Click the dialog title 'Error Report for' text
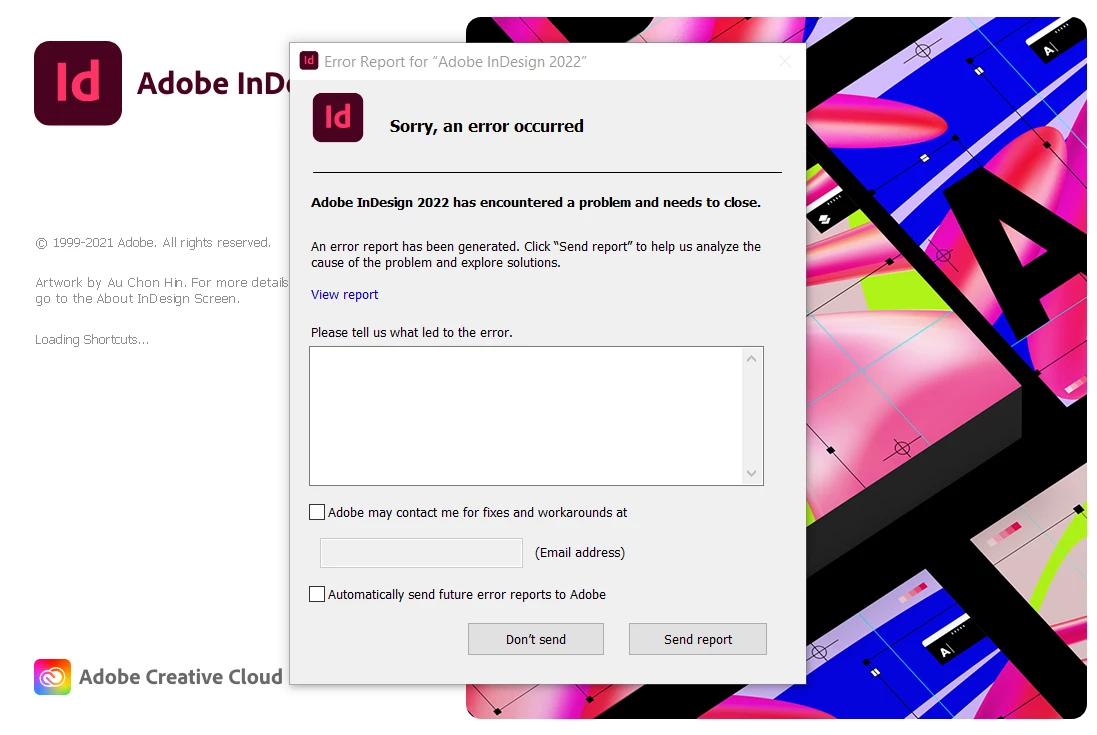Screen dimensions: 1097x735 pos(455,62)
